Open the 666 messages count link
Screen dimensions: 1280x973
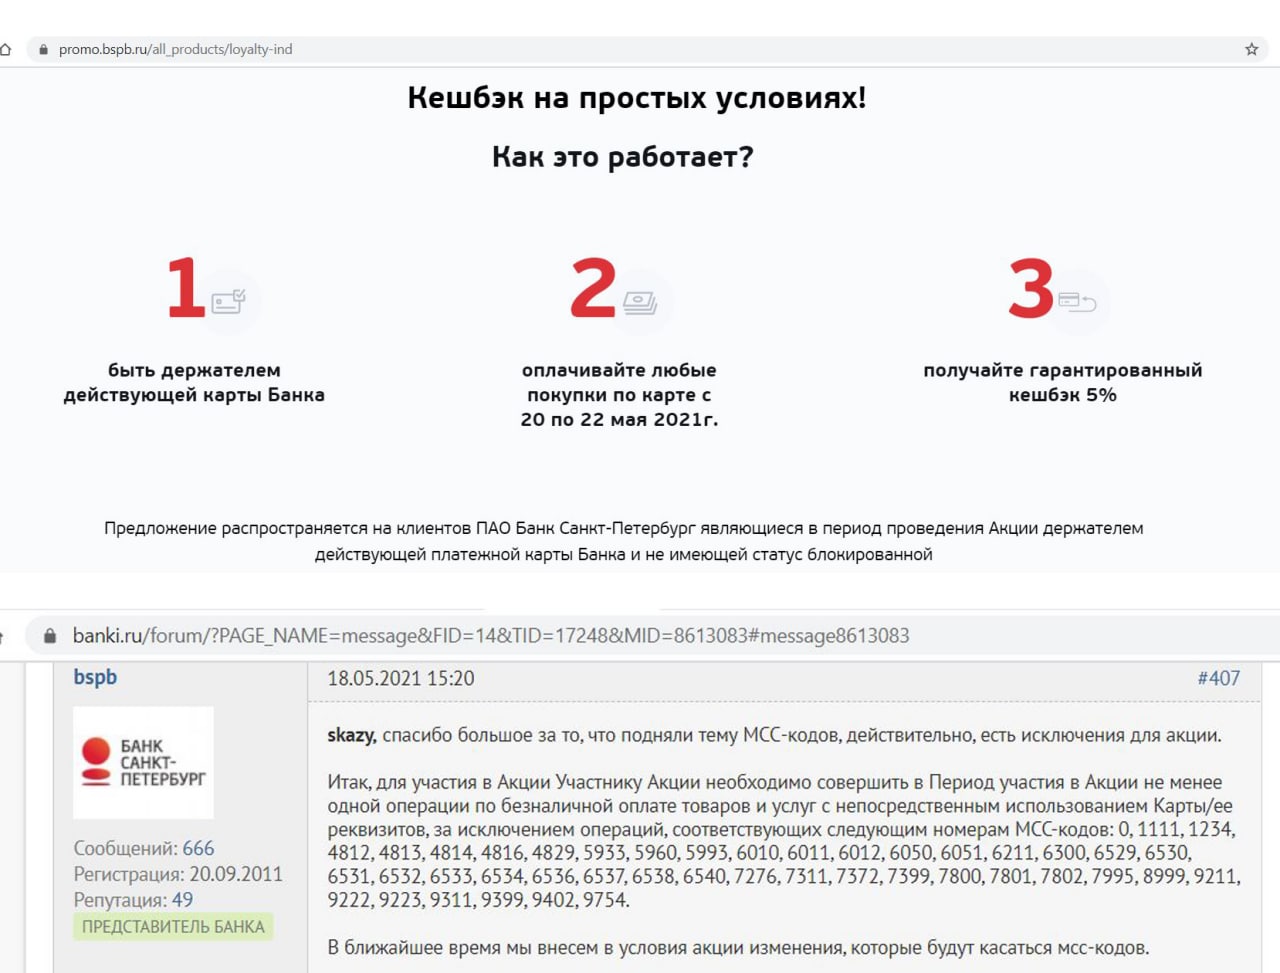198,848
